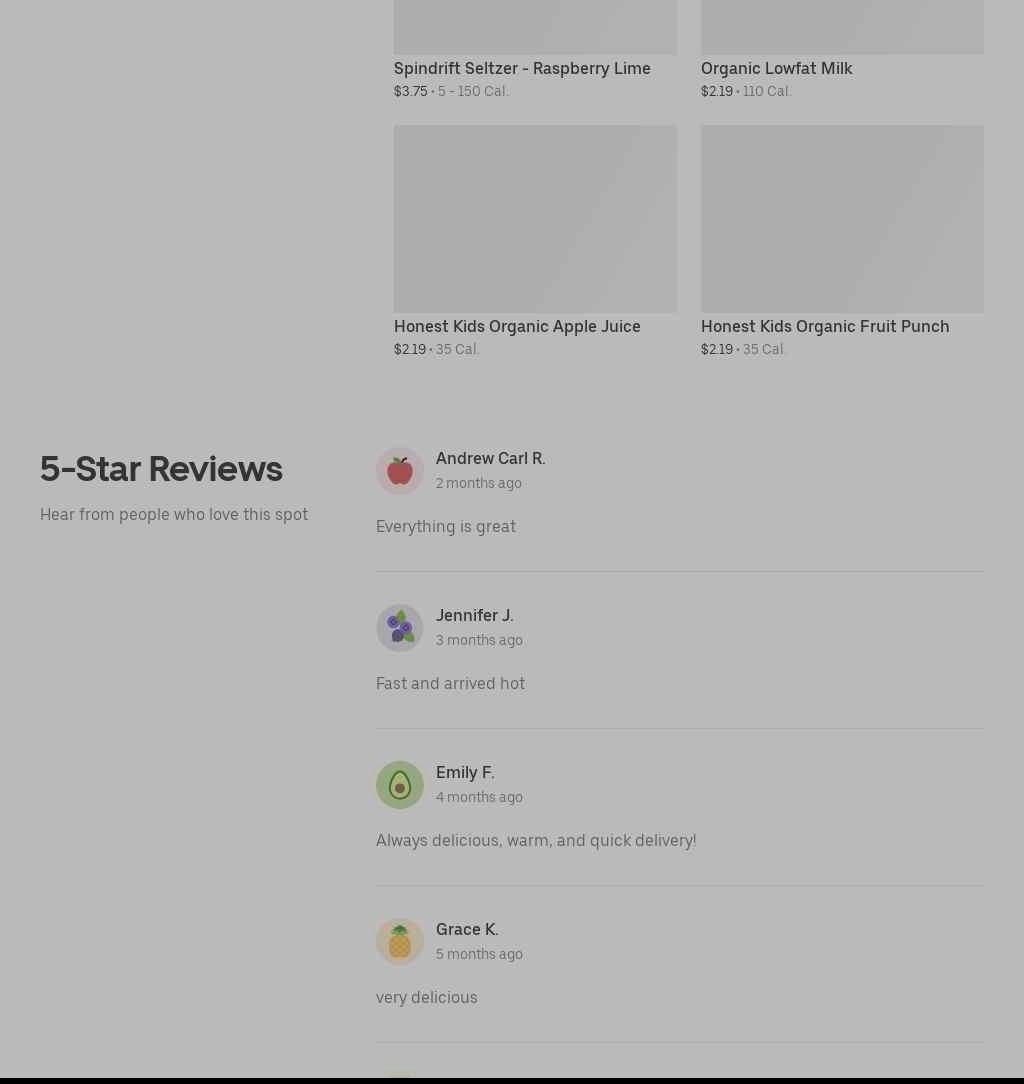Click the Organic Lowfat Milk product image
This screenshot has height=1084, width=1024.
click(x=842, y=27)
